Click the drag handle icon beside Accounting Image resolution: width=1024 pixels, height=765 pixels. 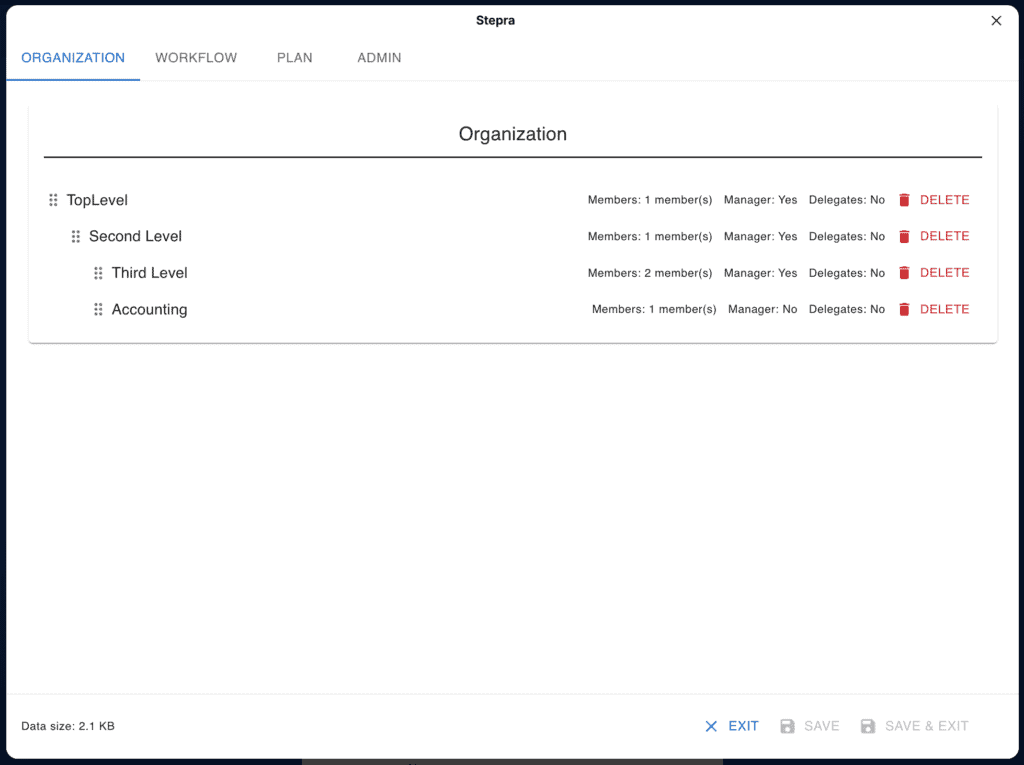(x=98, y=310)
